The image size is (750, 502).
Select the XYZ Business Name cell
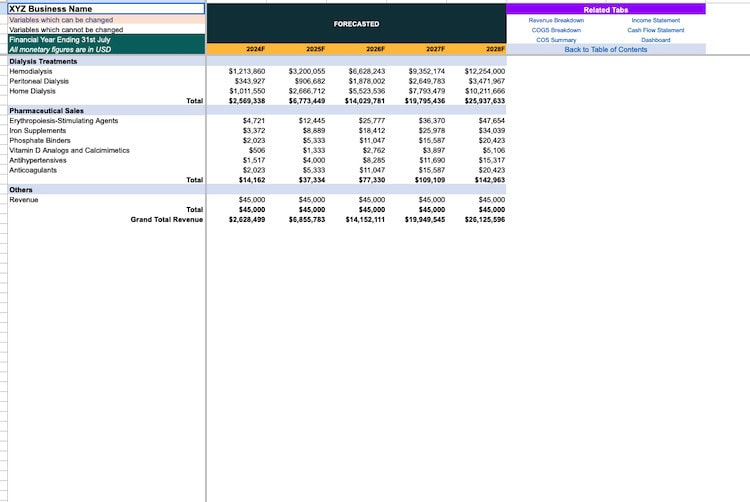tap(106, 9)
